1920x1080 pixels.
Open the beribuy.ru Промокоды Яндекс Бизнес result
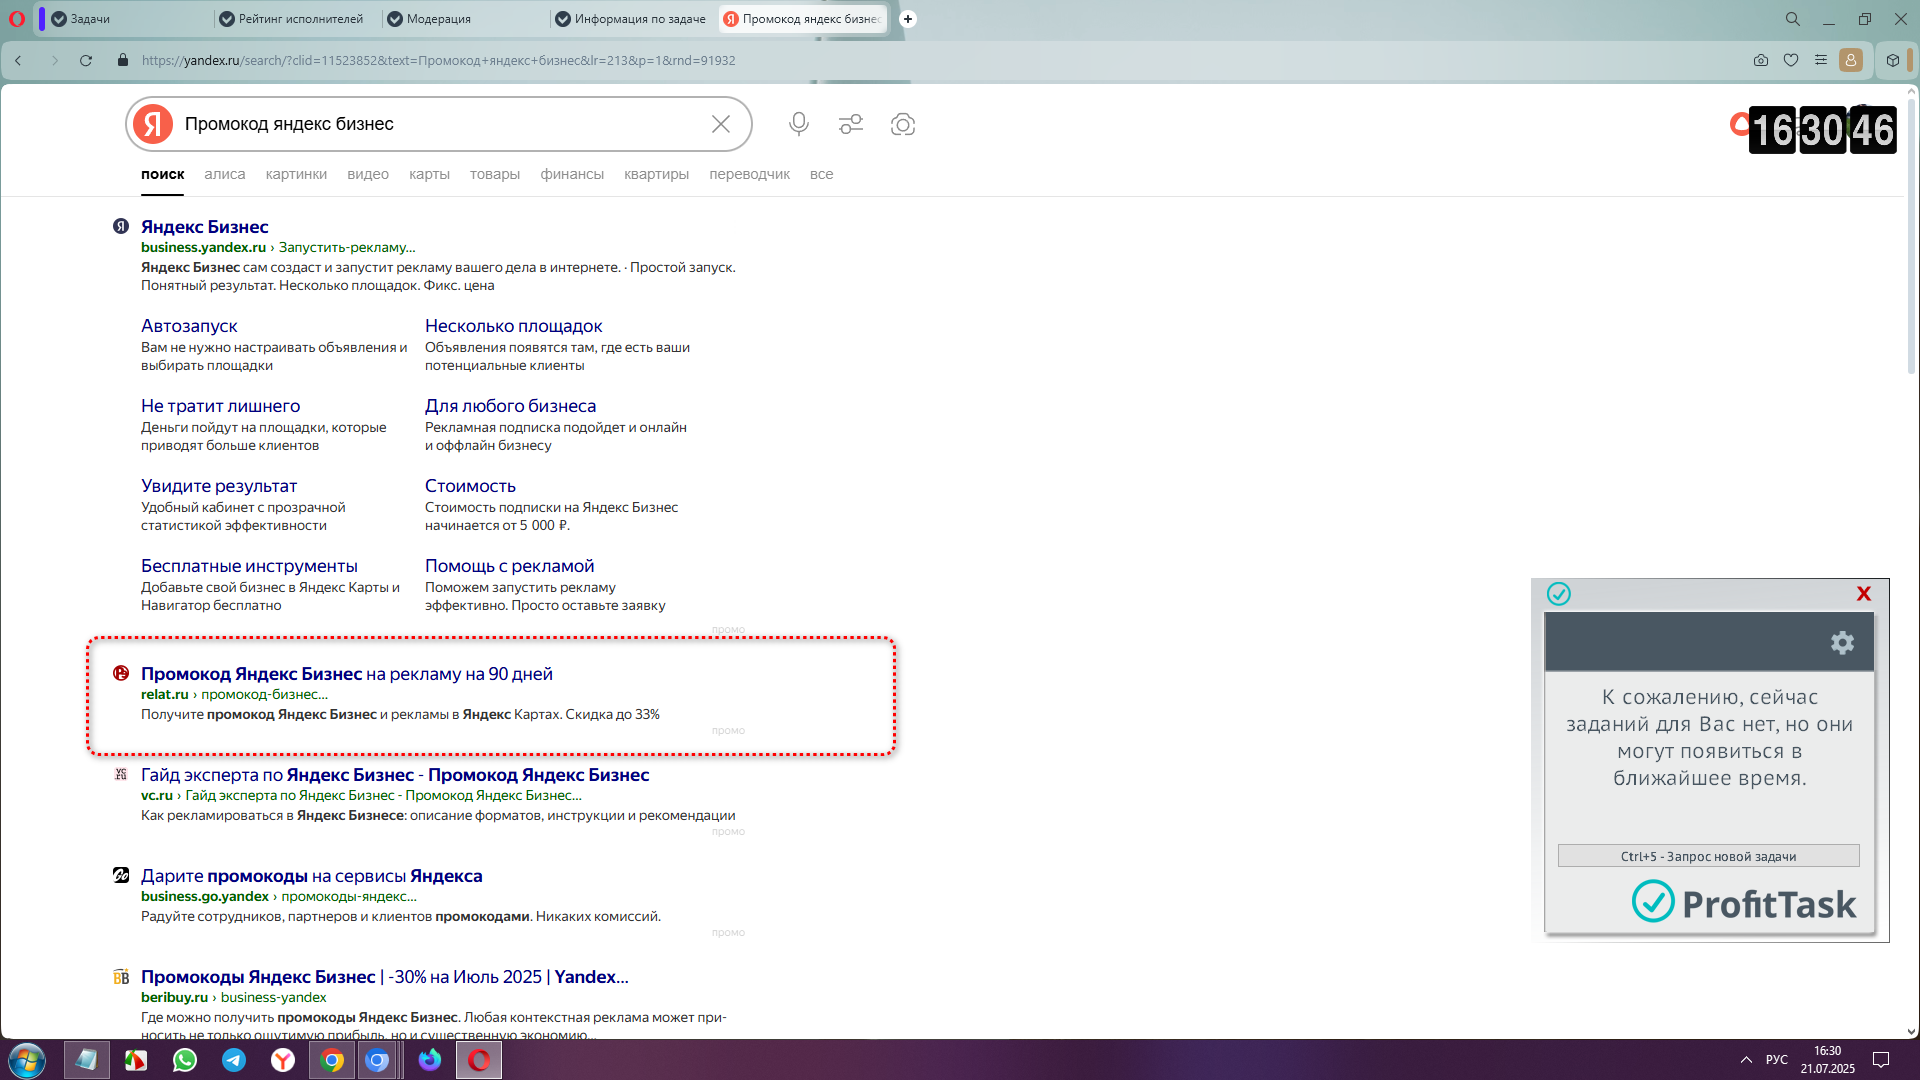(x=385, y=977)
